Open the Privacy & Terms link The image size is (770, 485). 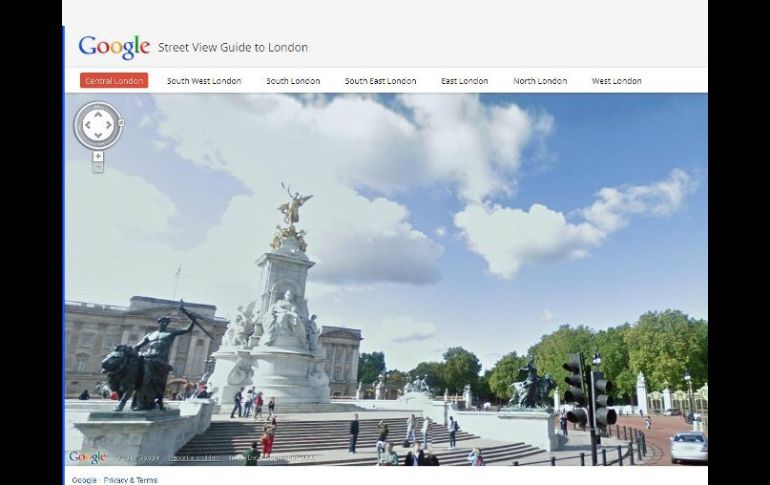pyautogui.click(x=130, y=480)
